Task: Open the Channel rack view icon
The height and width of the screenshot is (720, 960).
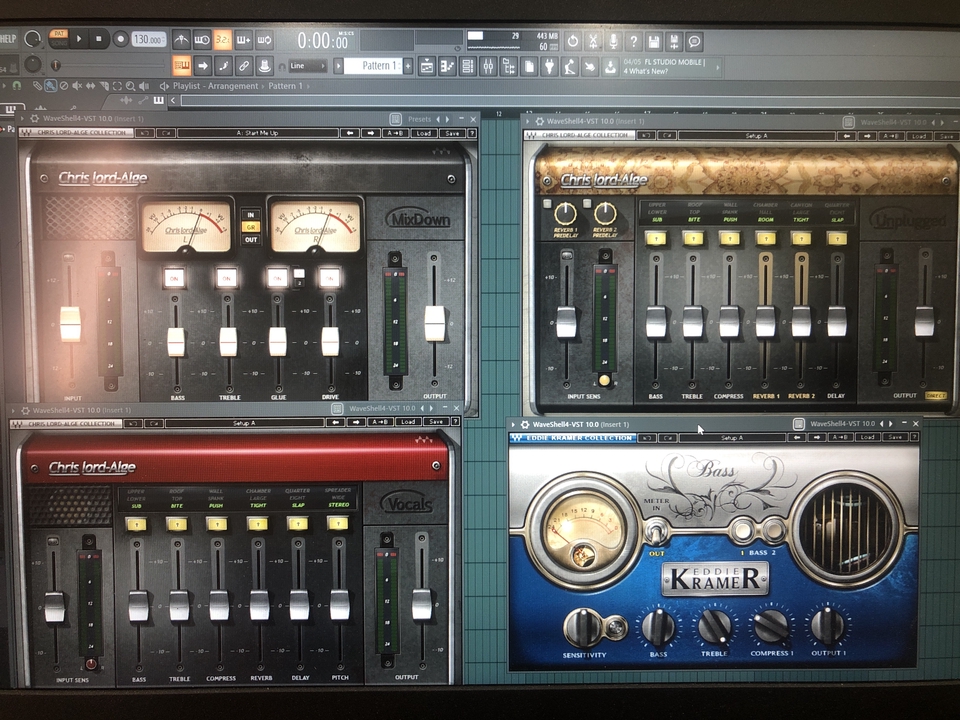Action: [x=468, y=66]
